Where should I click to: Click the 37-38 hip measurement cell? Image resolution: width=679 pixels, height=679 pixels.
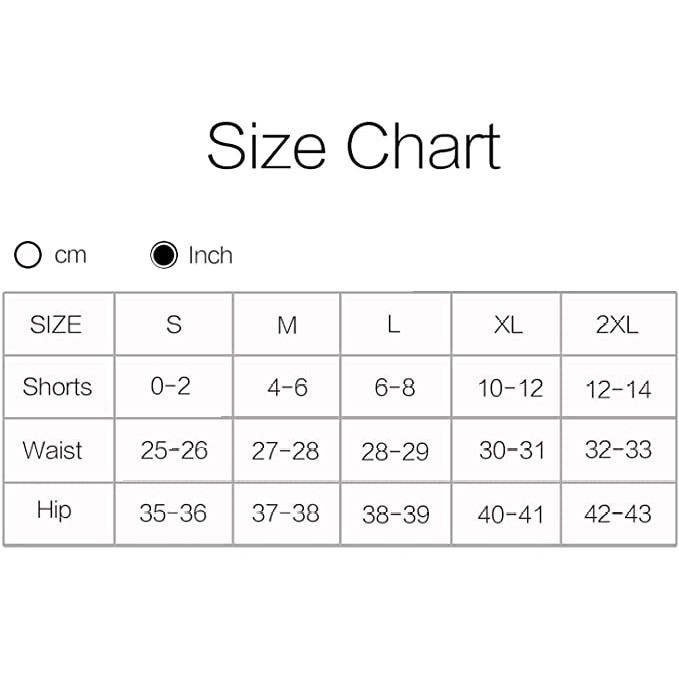pos(286,514)
